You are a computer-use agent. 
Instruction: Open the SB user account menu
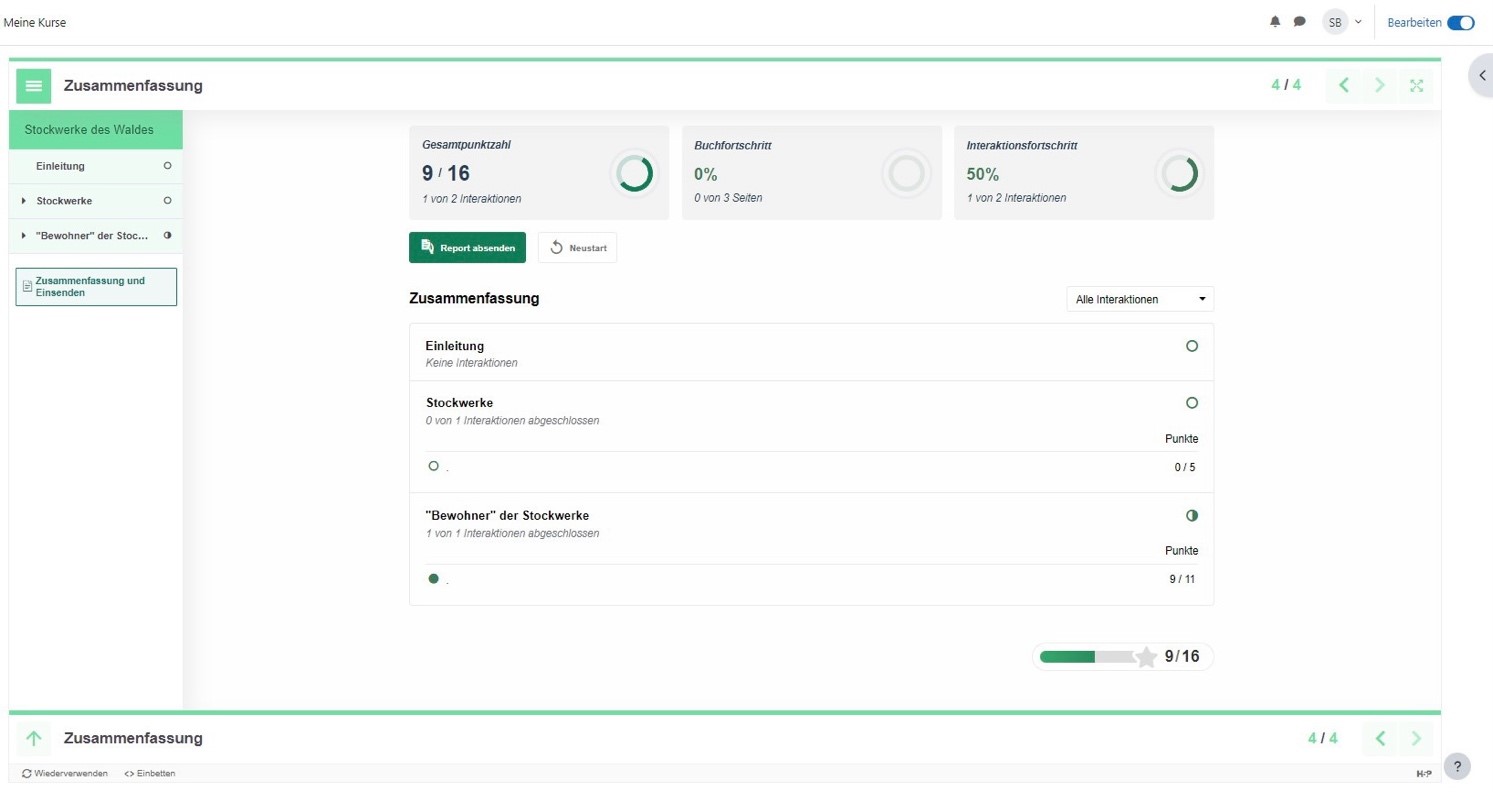[x=1341, y=22]
